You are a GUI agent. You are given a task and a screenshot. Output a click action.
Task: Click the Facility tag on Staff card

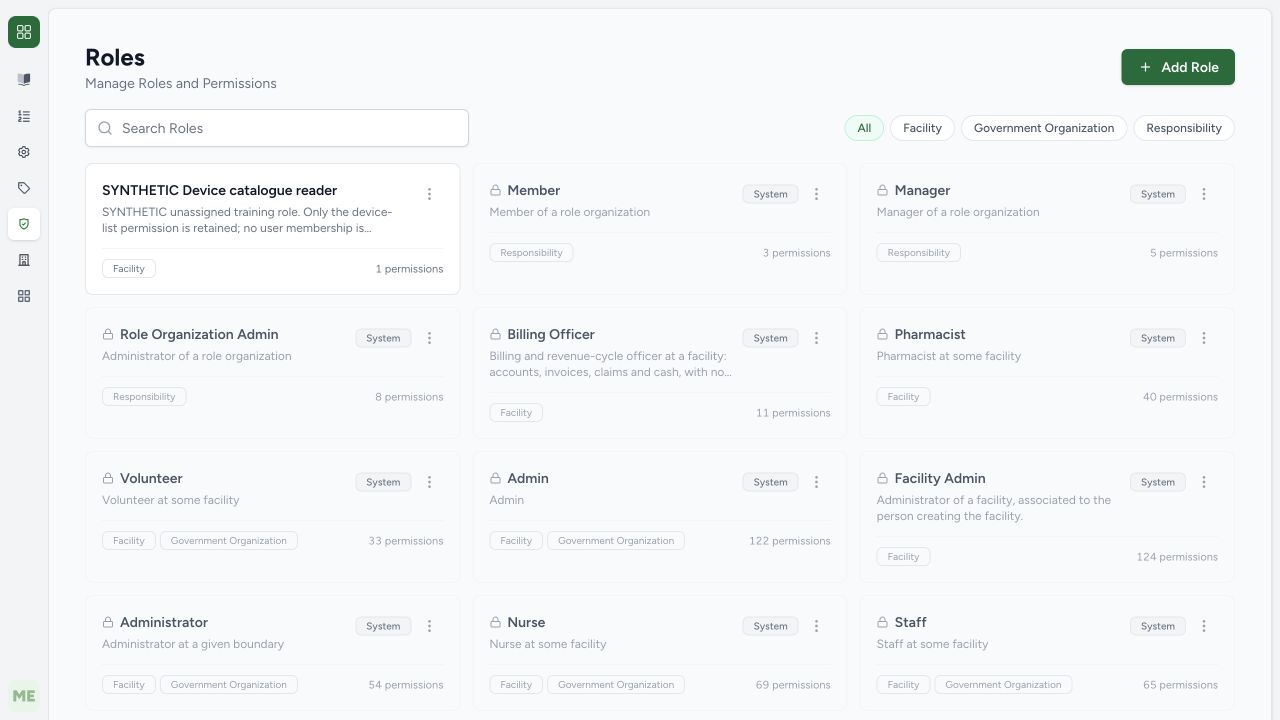tap(903, 685)
